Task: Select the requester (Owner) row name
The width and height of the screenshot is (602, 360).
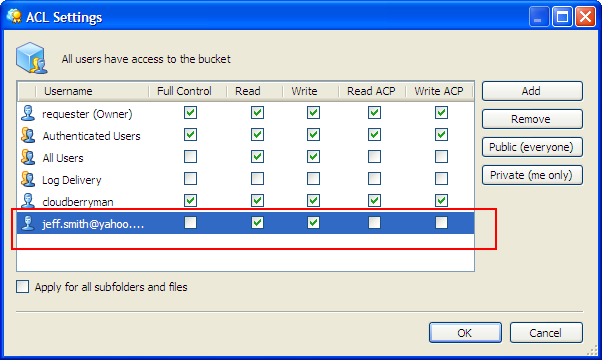Action: pyautogui.click(x=87, y=114)
